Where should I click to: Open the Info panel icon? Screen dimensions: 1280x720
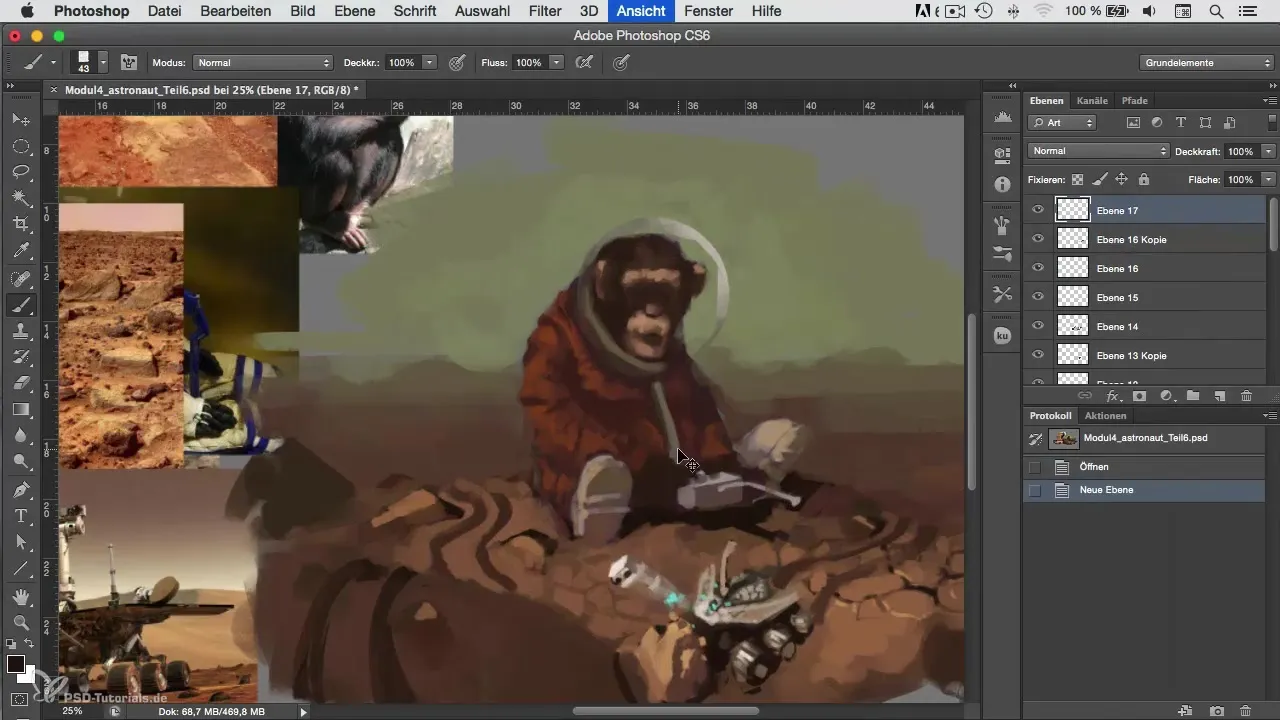click(1002, 185)
